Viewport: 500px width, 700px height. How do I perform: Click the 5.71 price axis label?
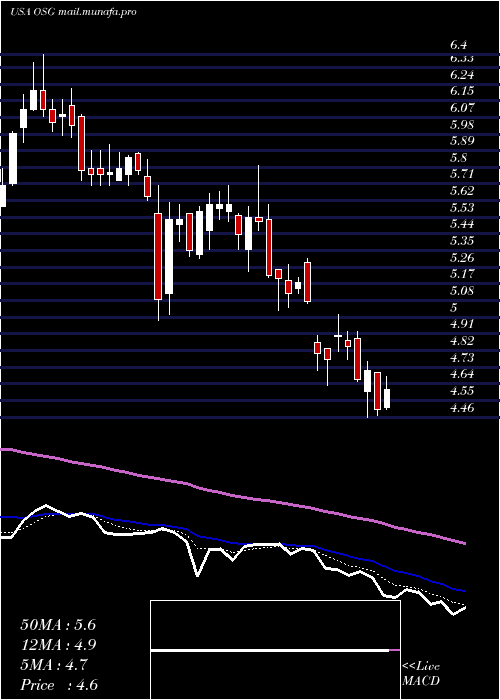coord(462,174)
